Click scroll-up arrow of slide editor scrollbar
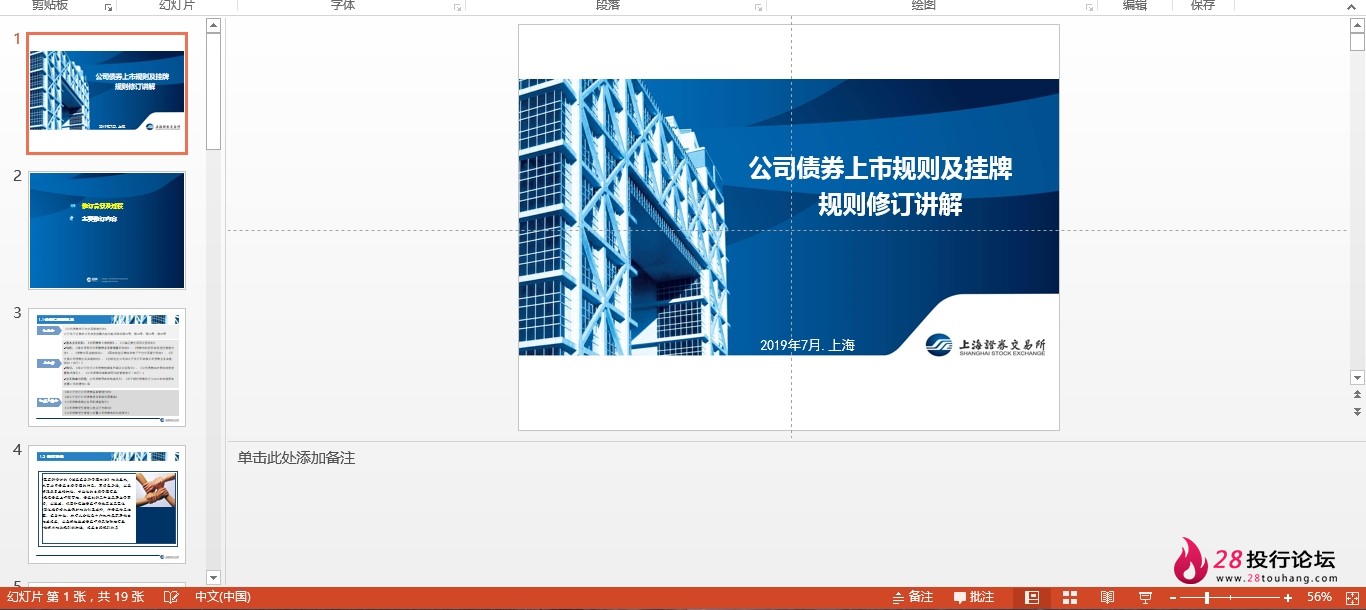The height and width of the screenshot is (610, 1366). tap(1357, 25)
